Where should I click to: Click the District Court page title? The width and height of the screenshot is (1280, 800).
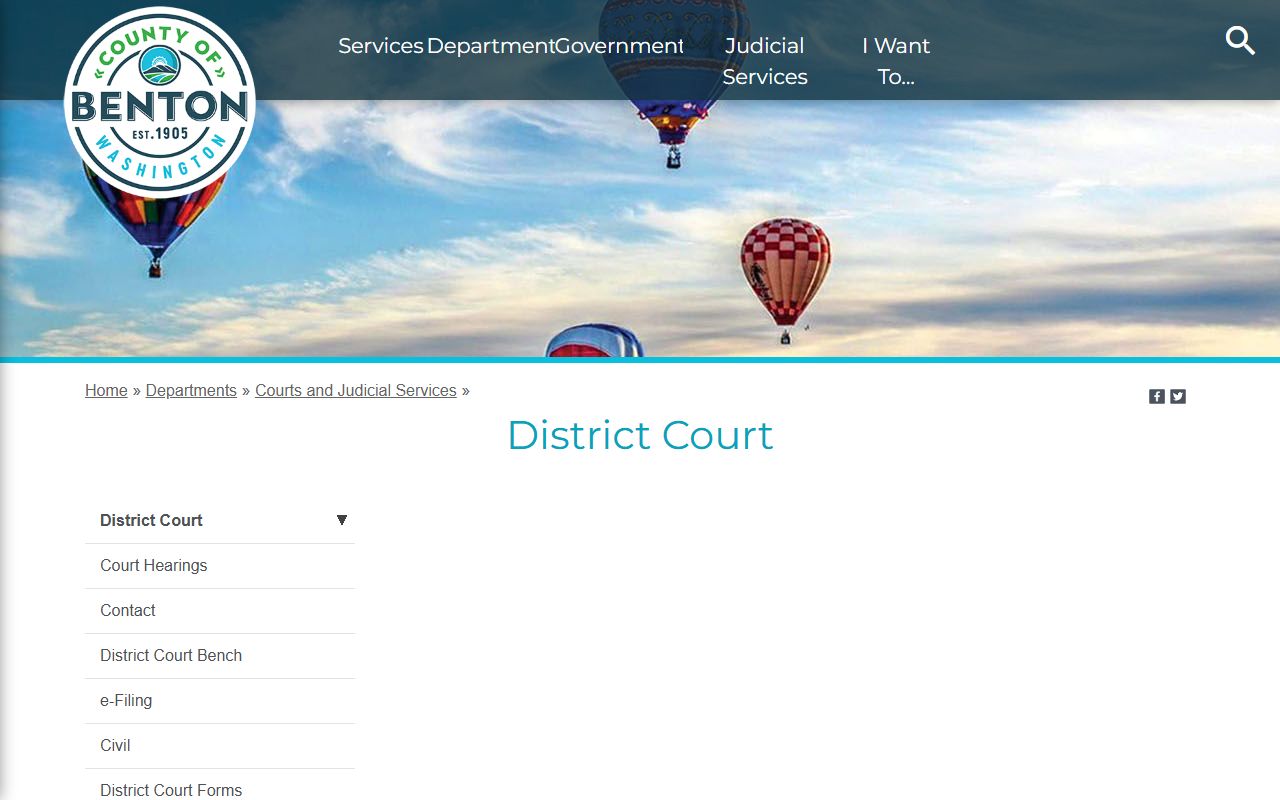(640, 435)
